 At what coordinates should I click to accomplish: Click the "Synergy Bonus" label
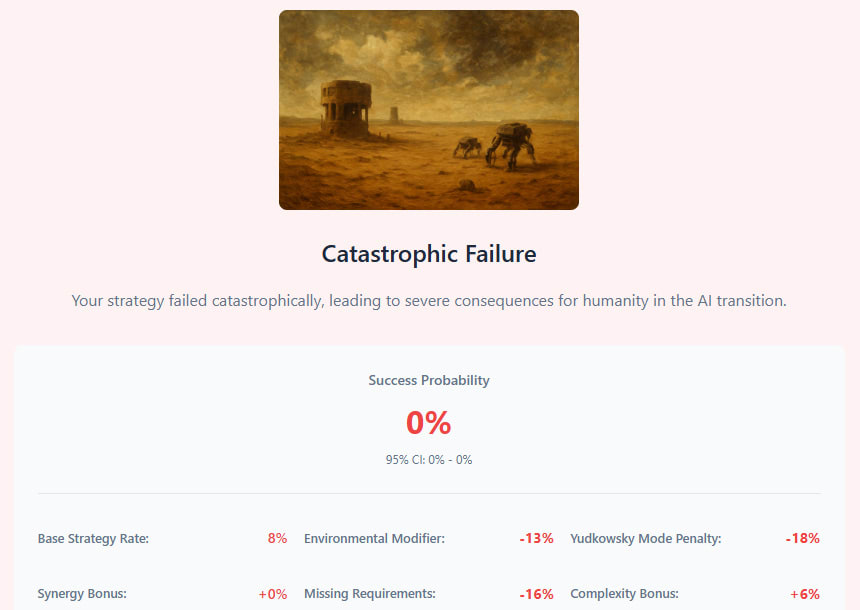(x=82, y=594)
